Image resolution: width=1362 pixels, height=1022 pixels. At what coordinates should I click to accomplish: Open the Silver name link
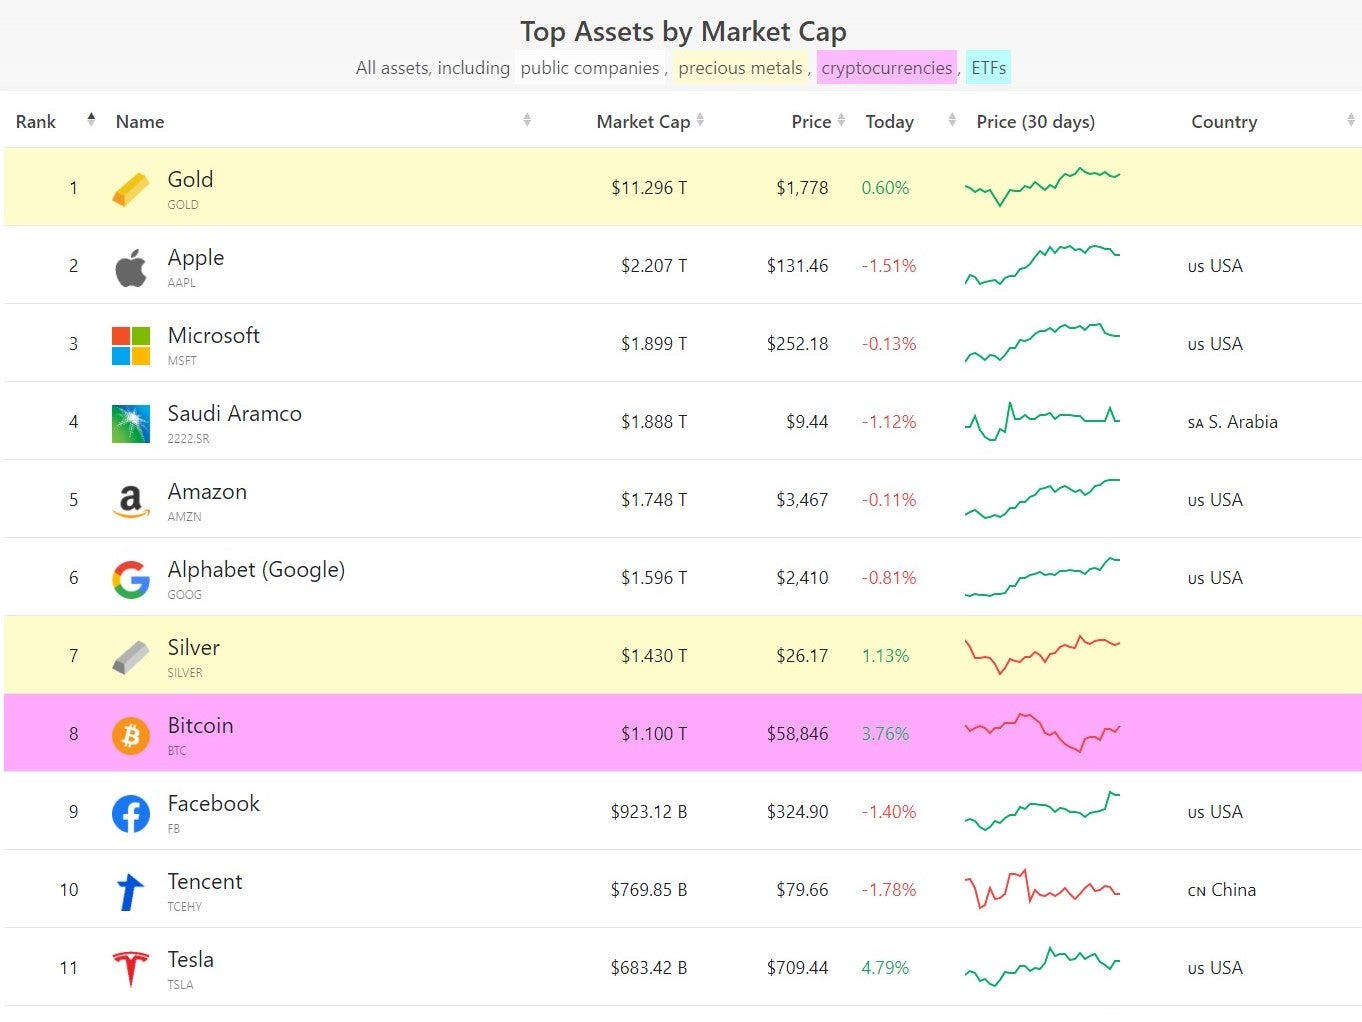pos(193,647)
